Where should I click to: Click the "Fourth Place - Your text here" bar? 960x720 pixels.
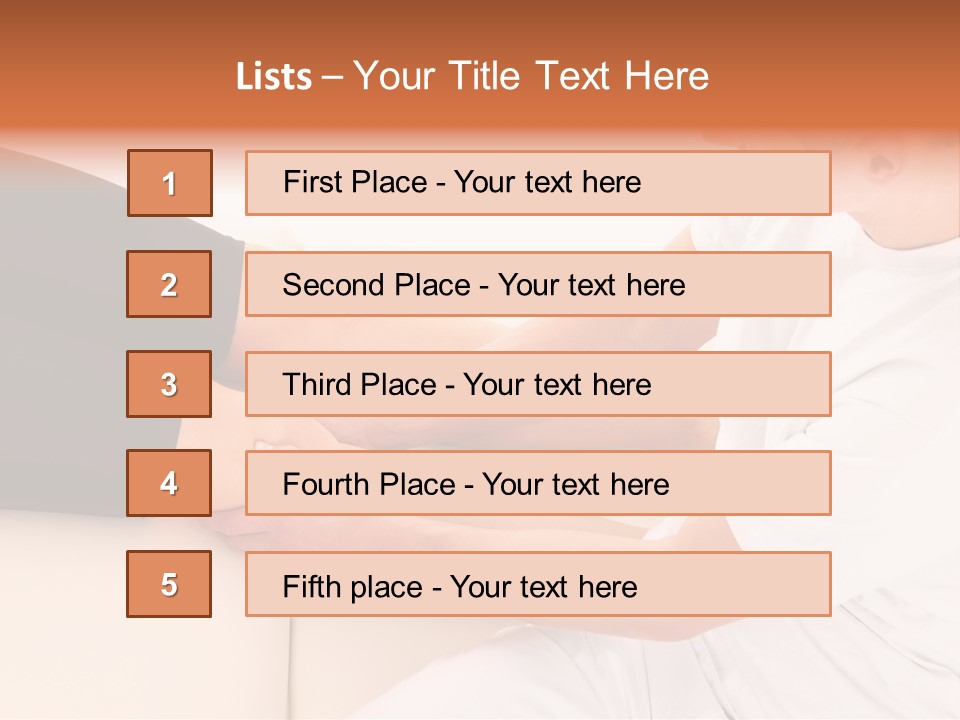click(538, 484)
